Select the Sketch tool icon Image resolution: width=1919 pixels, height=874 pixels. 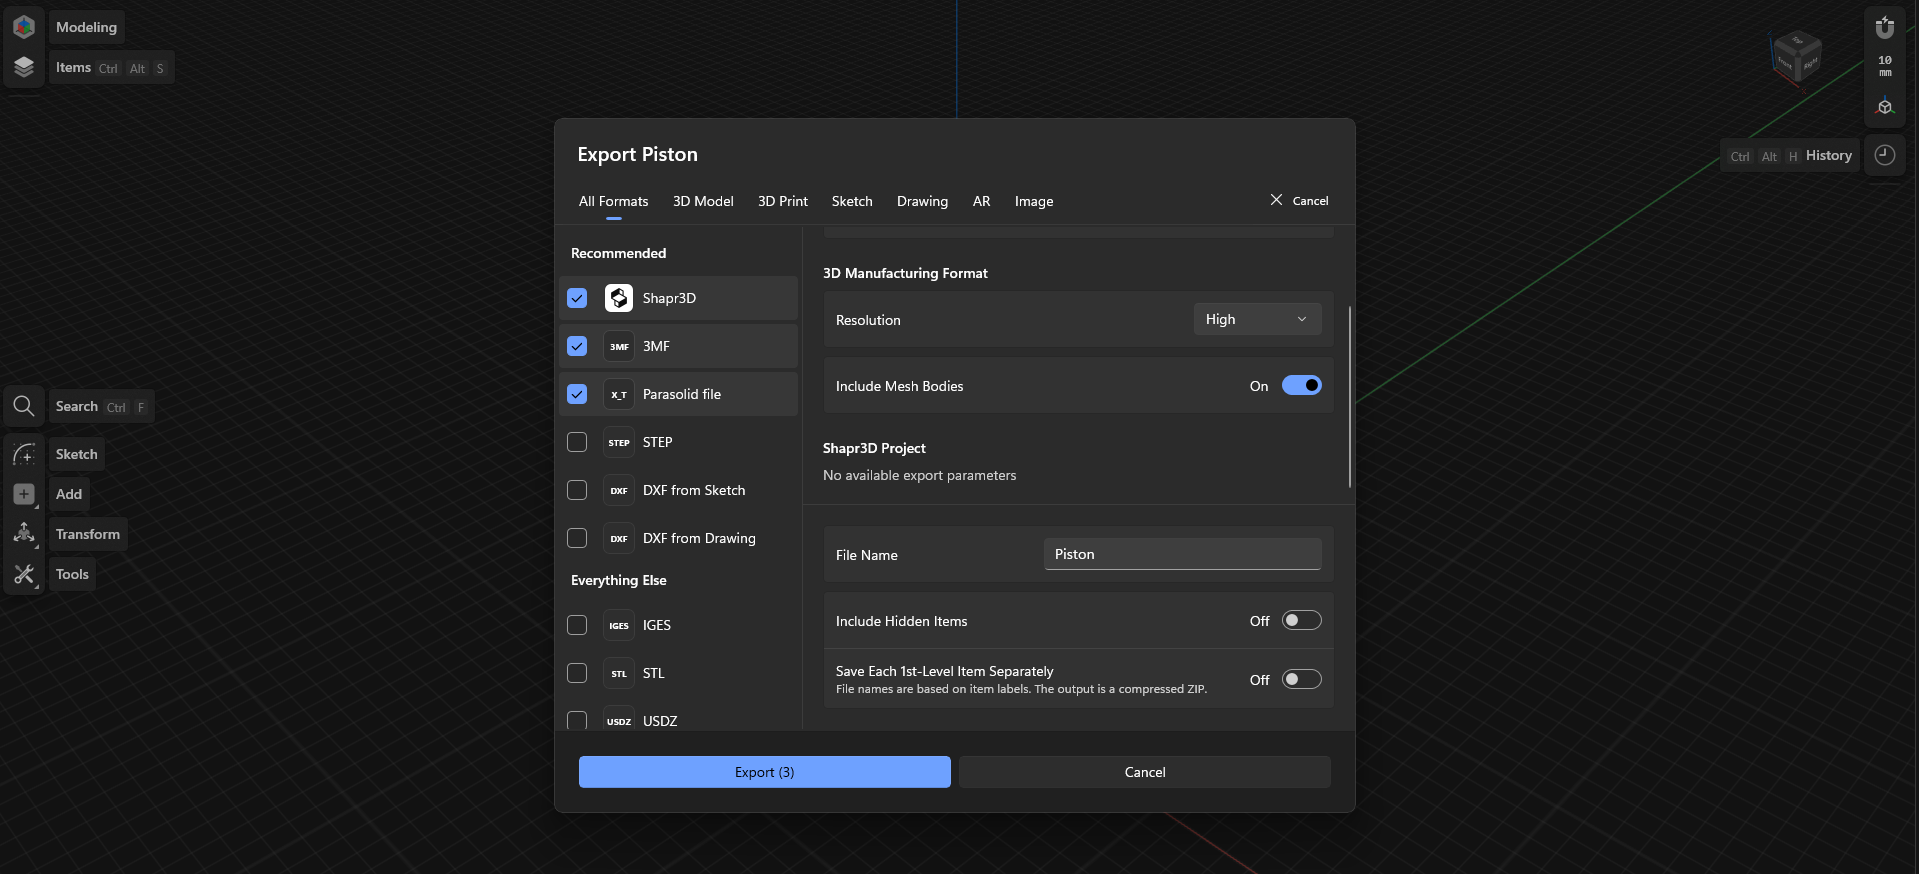[x=24, y=454]
